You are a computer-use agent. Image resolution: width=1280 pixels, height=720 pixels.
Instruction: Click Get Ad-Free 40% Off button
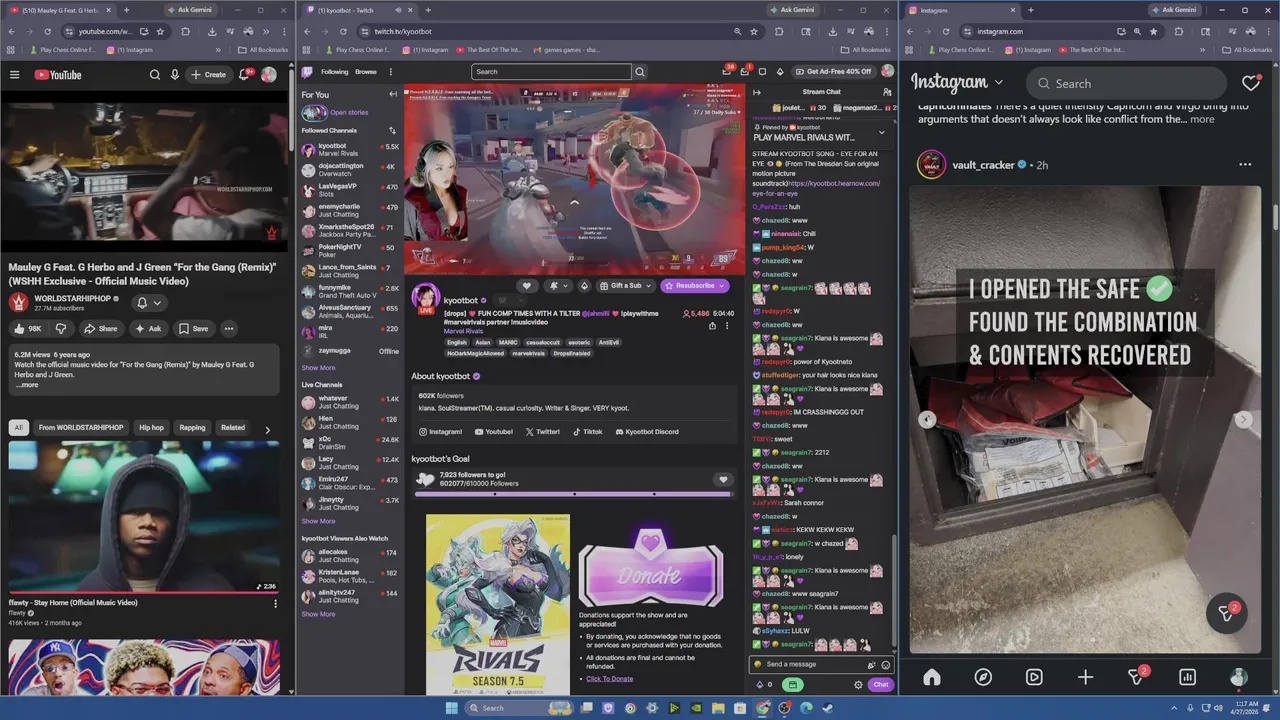coord(833,72)
